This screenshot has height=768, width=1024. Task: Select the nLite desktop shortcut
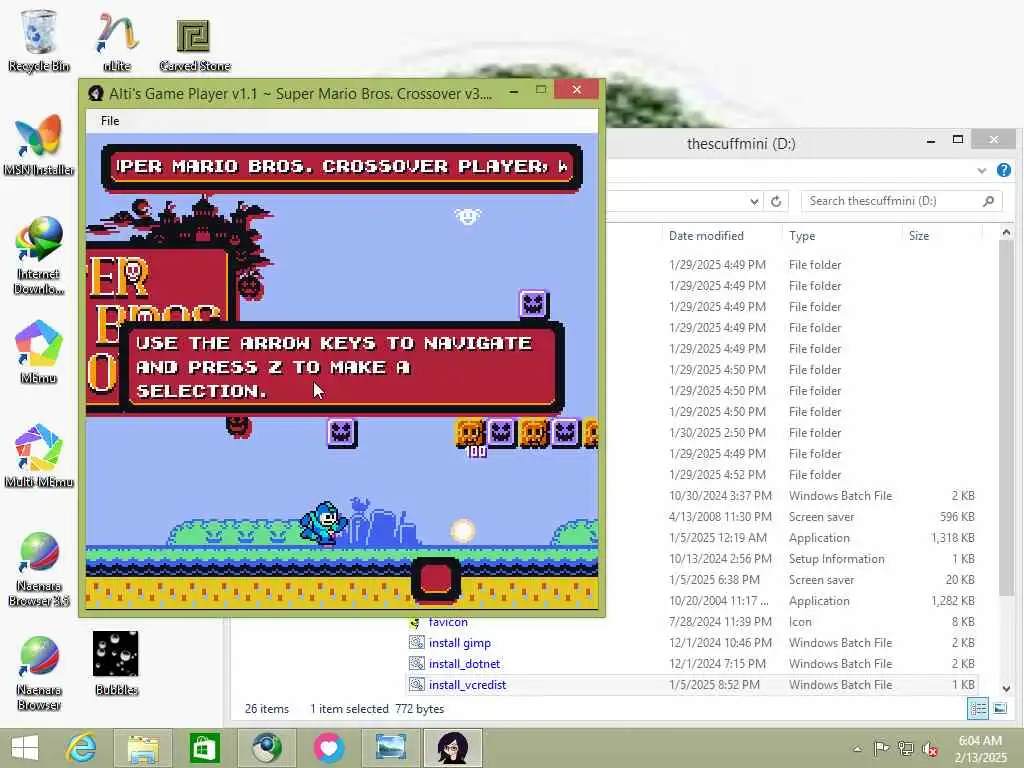point(117,40)
